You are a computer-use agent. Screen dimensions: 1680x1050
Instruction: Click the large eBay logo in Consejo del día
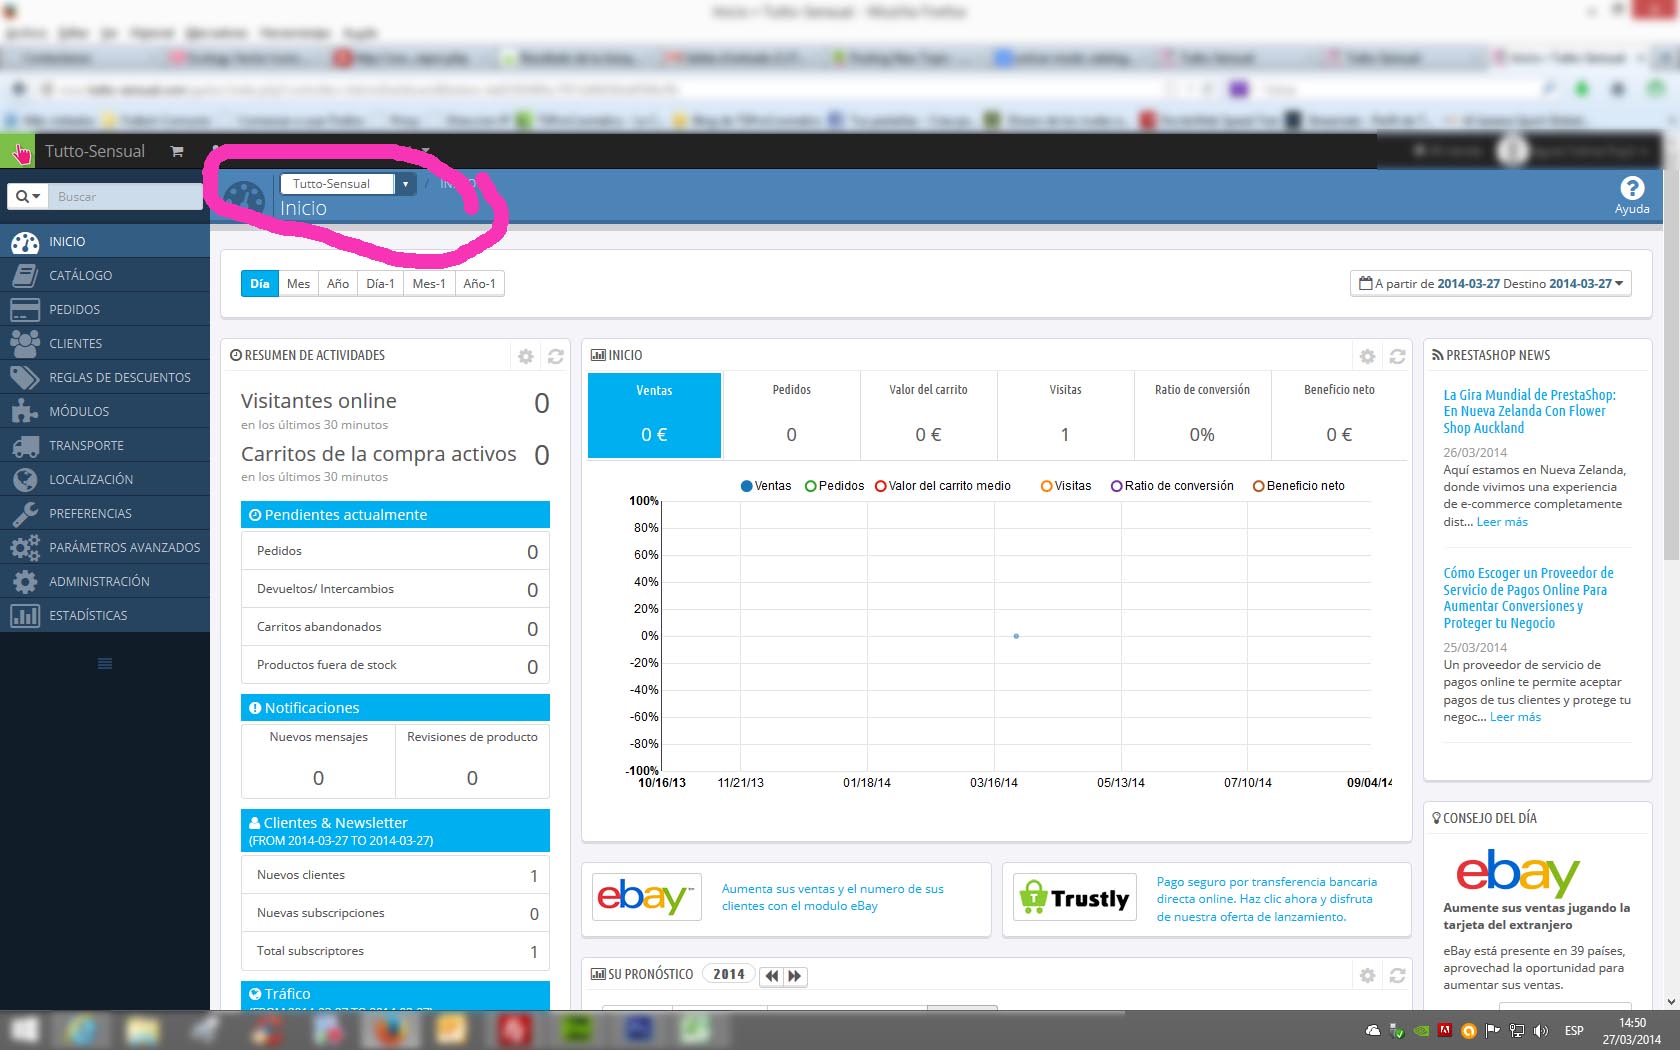[x=1518, y=873]
